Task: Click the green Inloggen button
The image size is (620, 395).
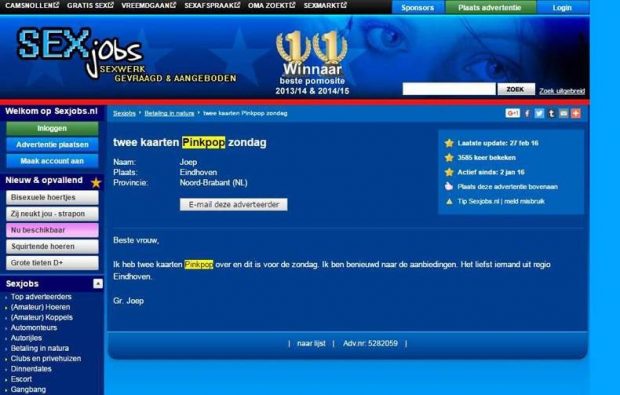Action: pyautogui.click(x=52, y=129)
